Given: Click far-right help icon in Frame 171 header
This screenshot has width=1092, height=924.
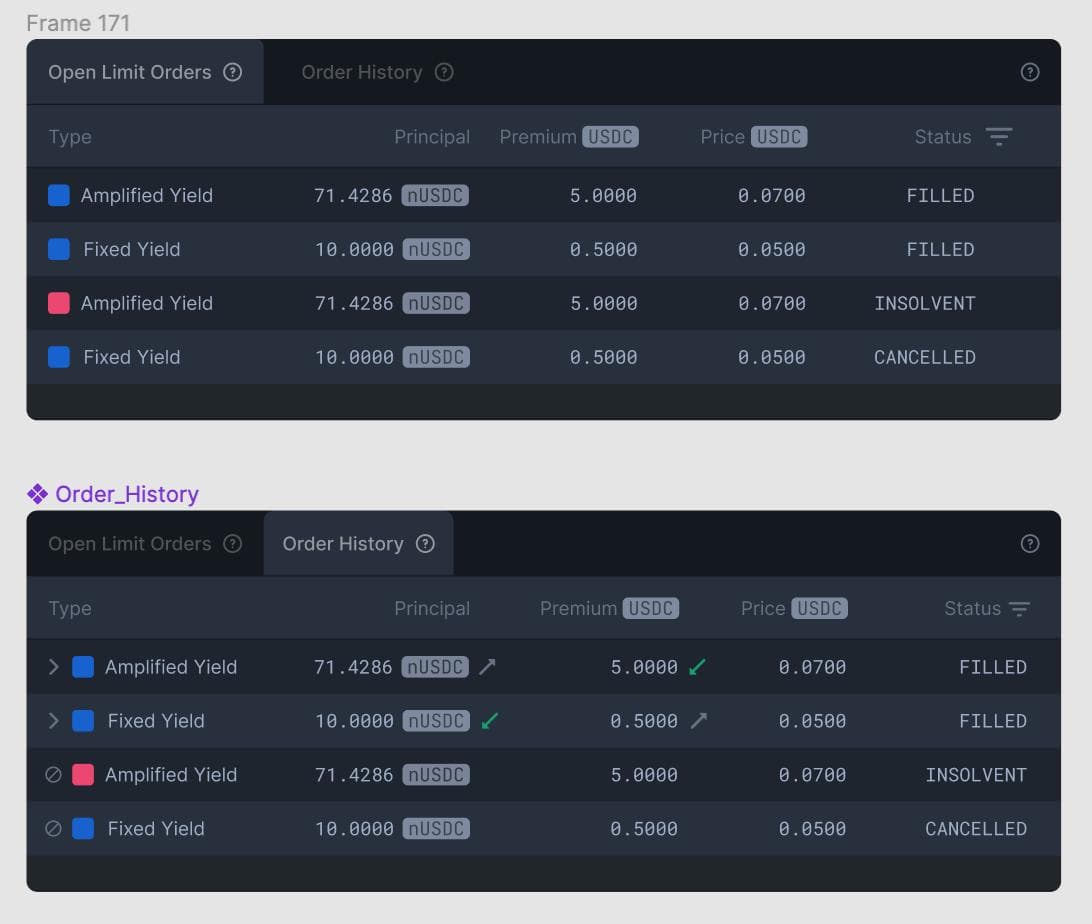Looking at the screenshot, I should tap(1030, 72).
